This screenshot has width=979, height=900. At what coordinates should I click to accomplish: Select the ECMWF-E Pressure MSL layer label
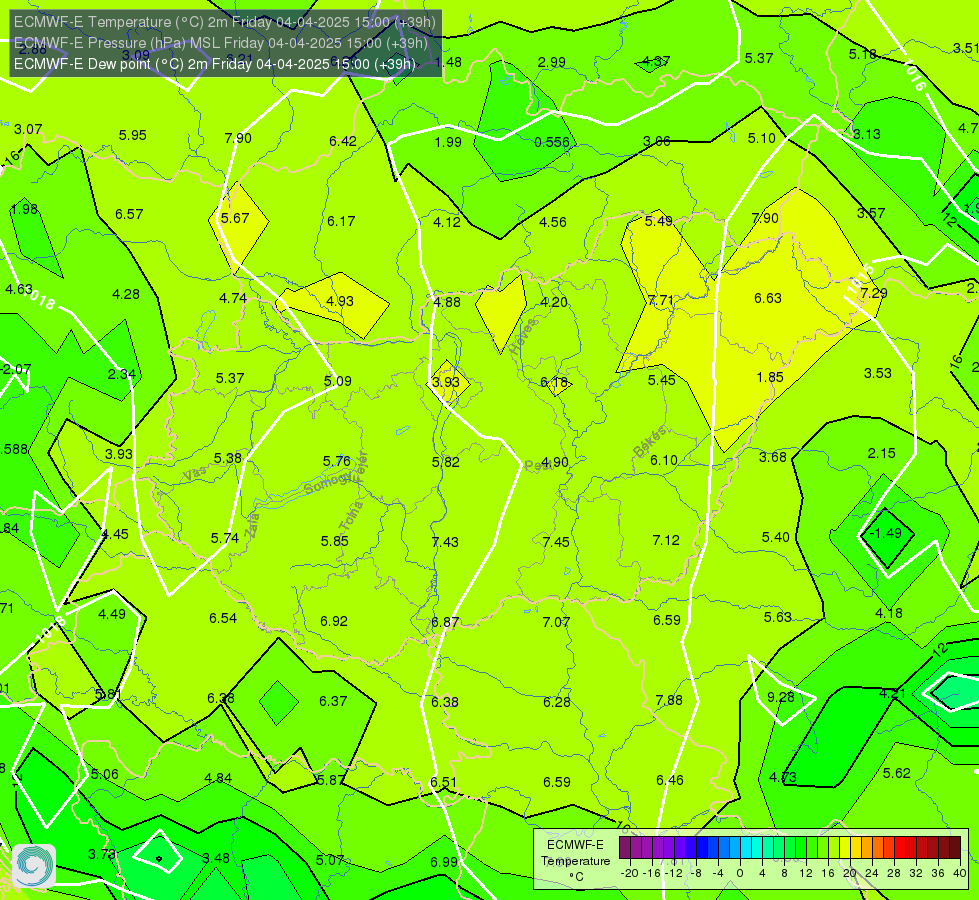221,43
